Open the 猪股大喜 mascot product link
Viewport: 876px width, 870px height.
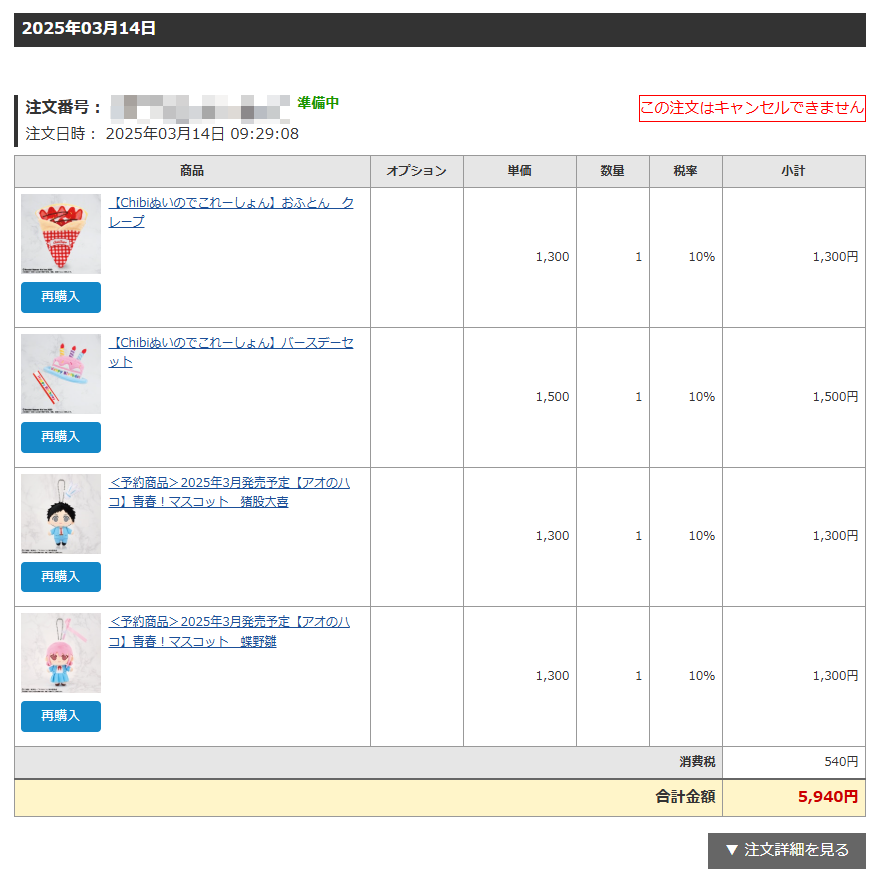coord(229,492)
